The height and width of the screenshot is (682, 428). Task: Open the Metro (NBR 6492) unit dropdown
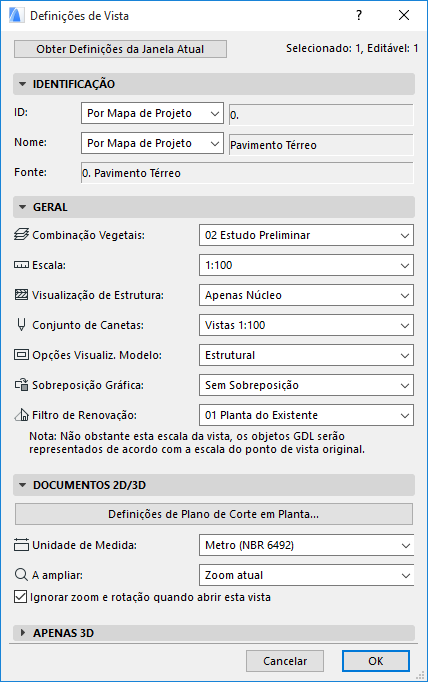pyautogui.click(x=306, y=545)
